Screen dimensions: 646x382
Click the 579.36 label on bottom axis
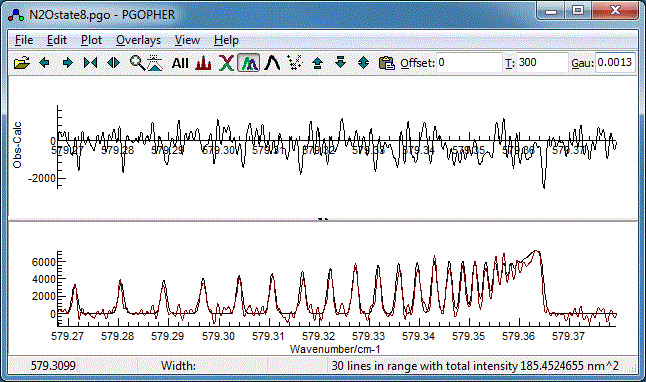coord(518,336)
